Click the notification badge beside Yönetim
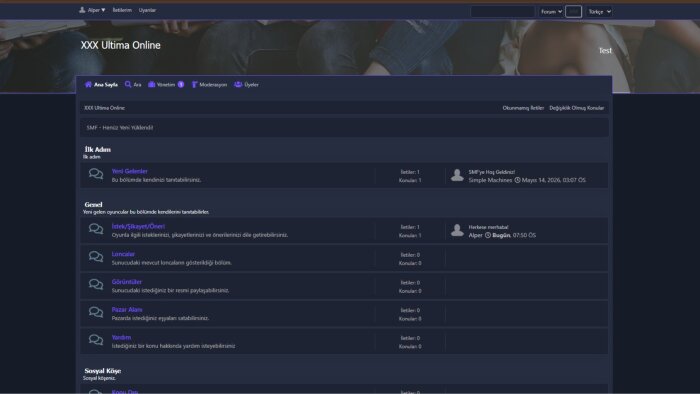The width and height of the screenshot is (700, 394). point(181,84)
